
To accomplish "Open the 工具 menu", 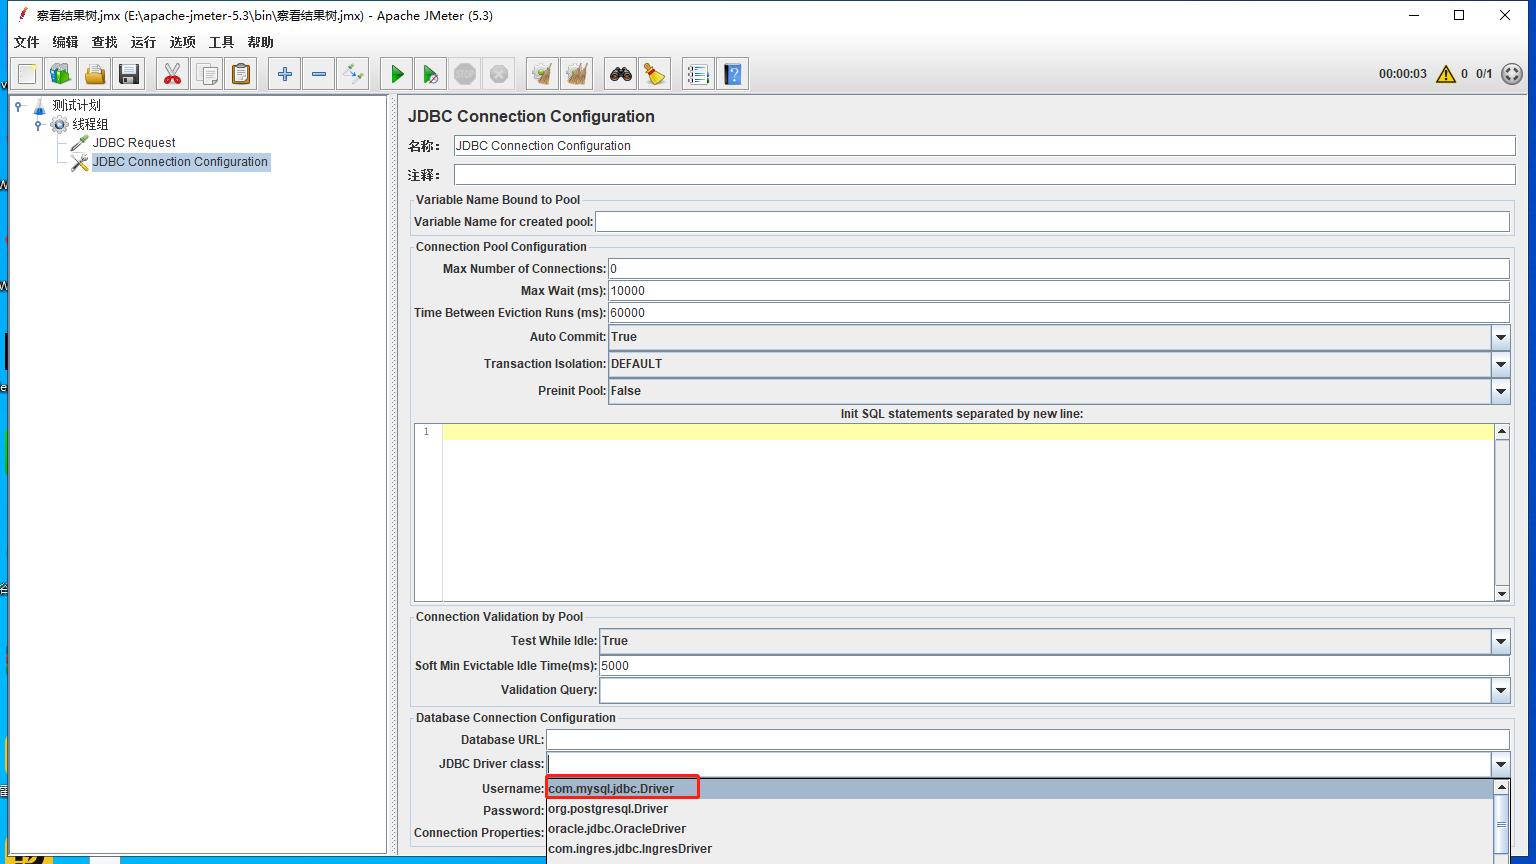I will pyautogui.click(x=222, y=42).
